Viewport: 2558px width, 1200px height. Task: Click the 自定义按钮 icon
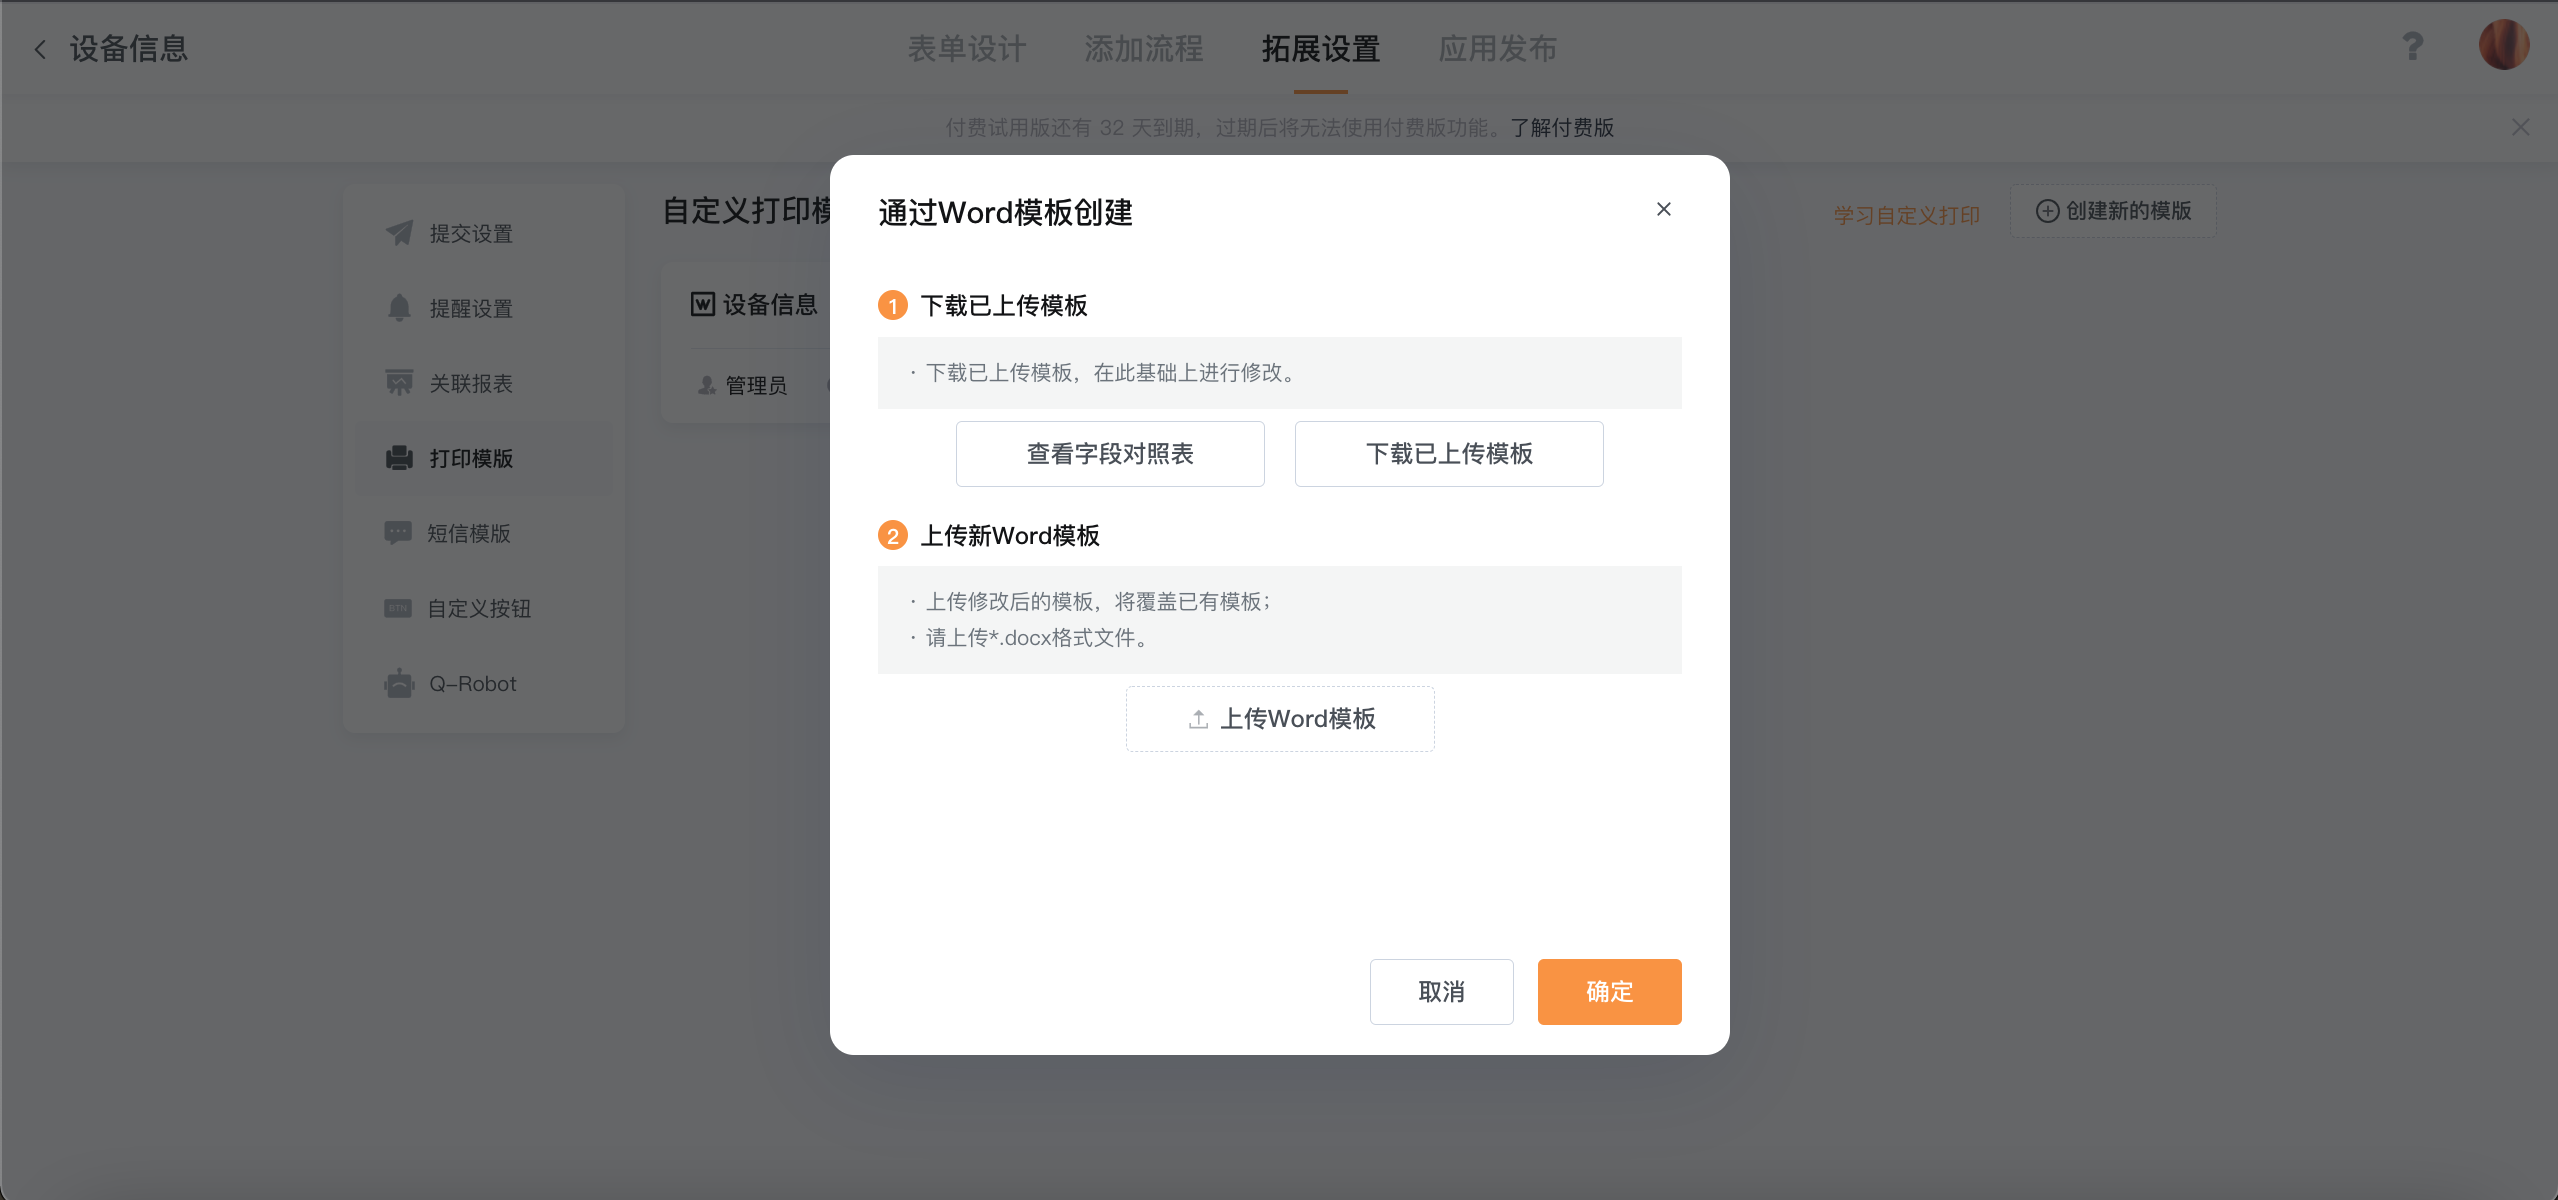point(398,608)
